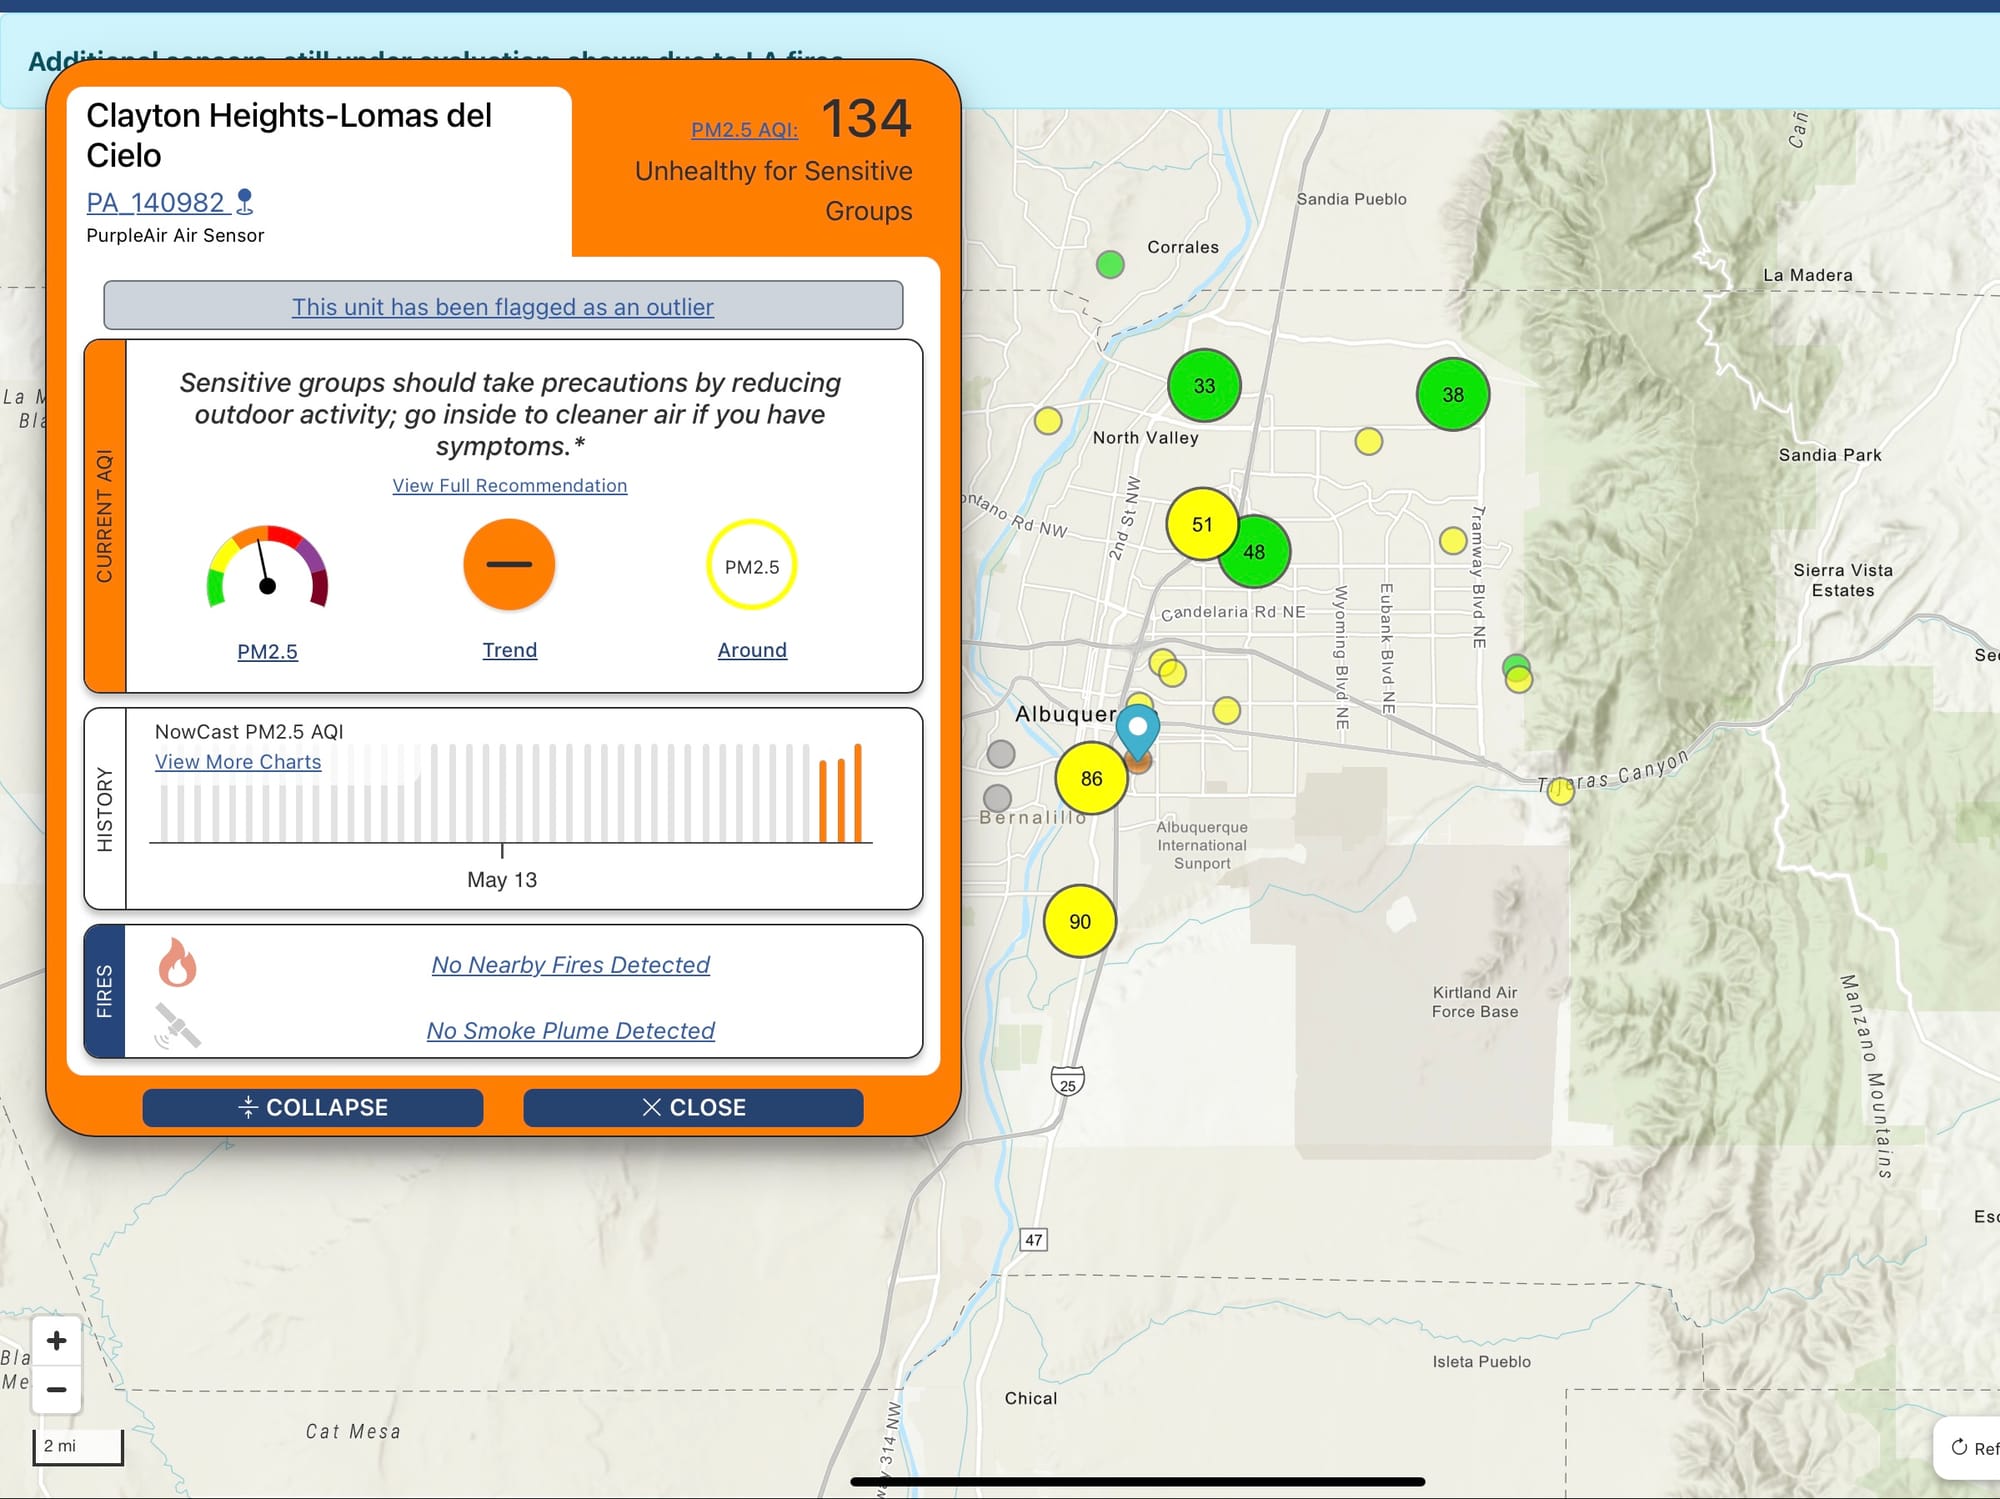Open the View More Charts link

pyautogui.click(x=238, y=762)
